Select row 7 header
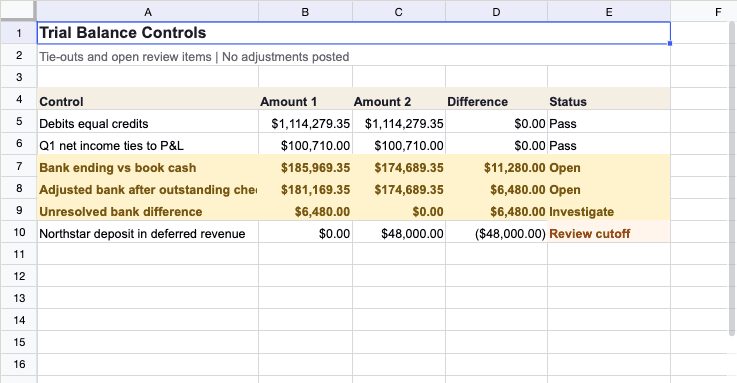 click(19, 165)
